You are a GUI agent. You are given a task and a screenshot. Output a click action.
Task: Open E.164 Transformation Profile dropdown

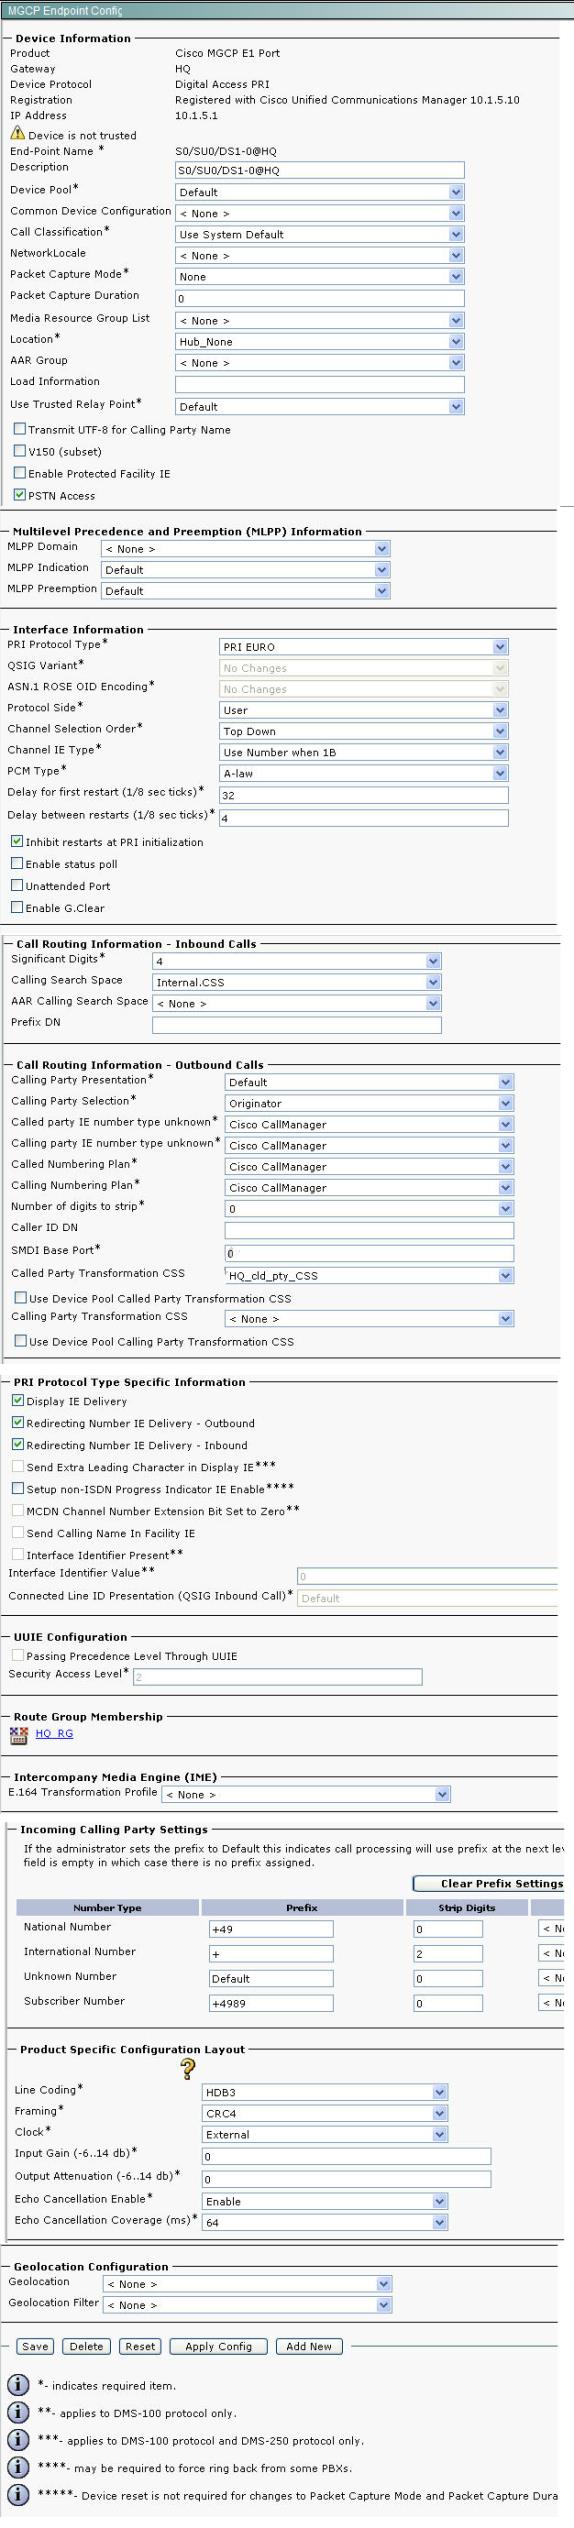click(x=307, y=1794)
